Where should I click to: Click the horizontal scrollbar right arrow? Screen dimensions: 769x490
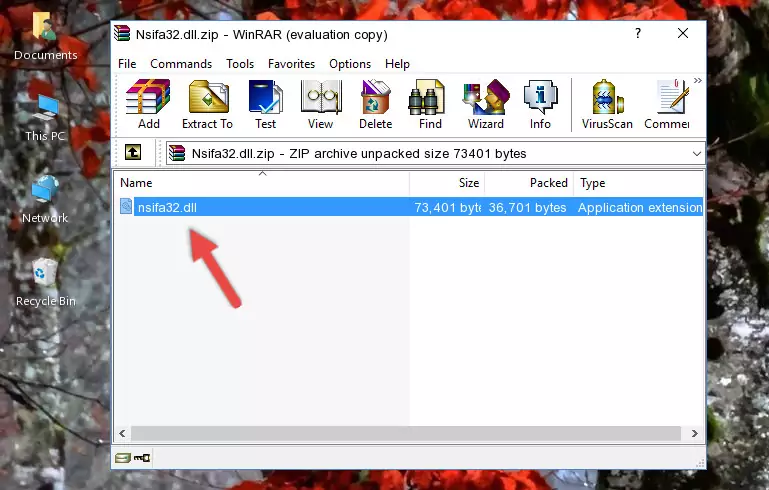(x=694, y=434)
